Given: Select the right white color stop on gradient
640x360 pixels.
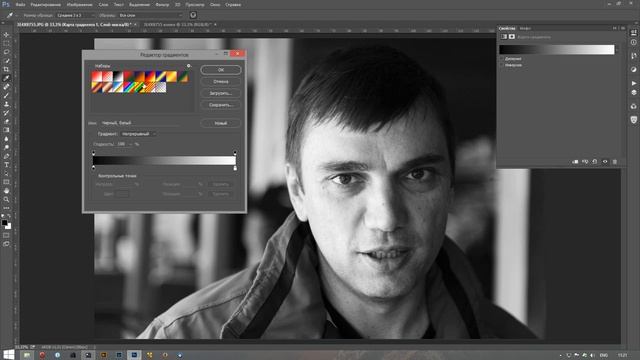Looking at the screenshot, I should pos(235,168).
